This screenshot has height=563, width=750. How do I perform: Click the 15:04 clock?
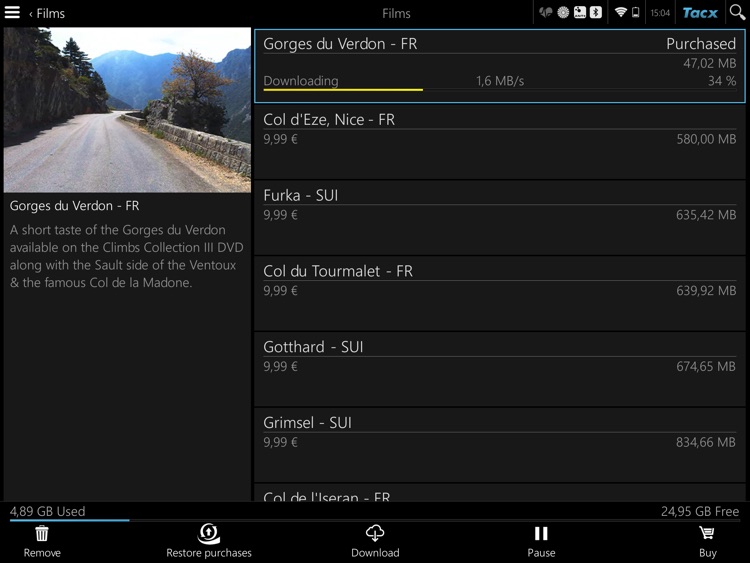point(660,13)
